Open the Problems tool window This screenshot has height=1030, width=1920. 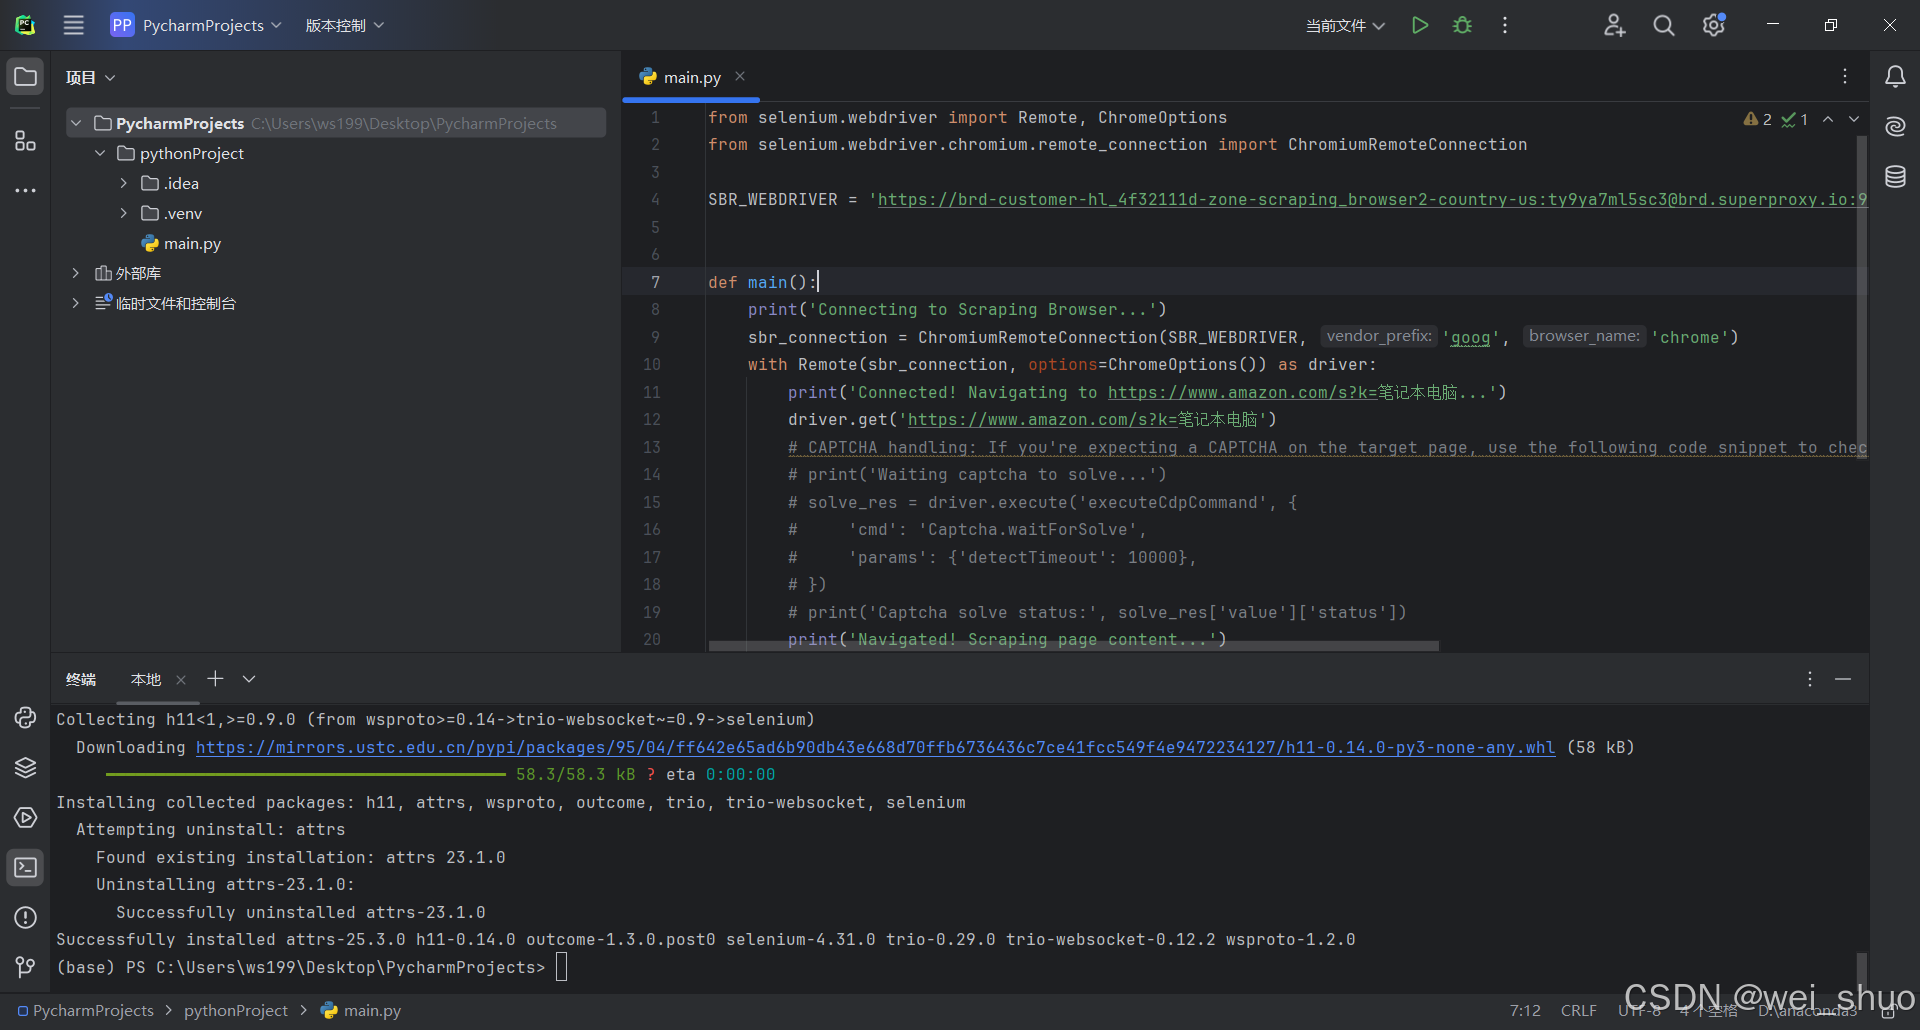[x=25, y=917]
